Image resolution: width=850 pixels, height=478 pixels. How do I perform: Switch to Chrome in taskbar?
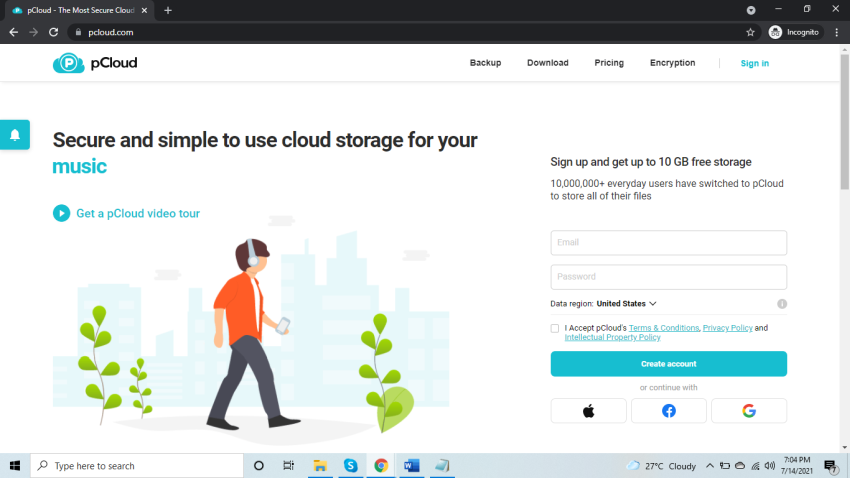(381, 466)
